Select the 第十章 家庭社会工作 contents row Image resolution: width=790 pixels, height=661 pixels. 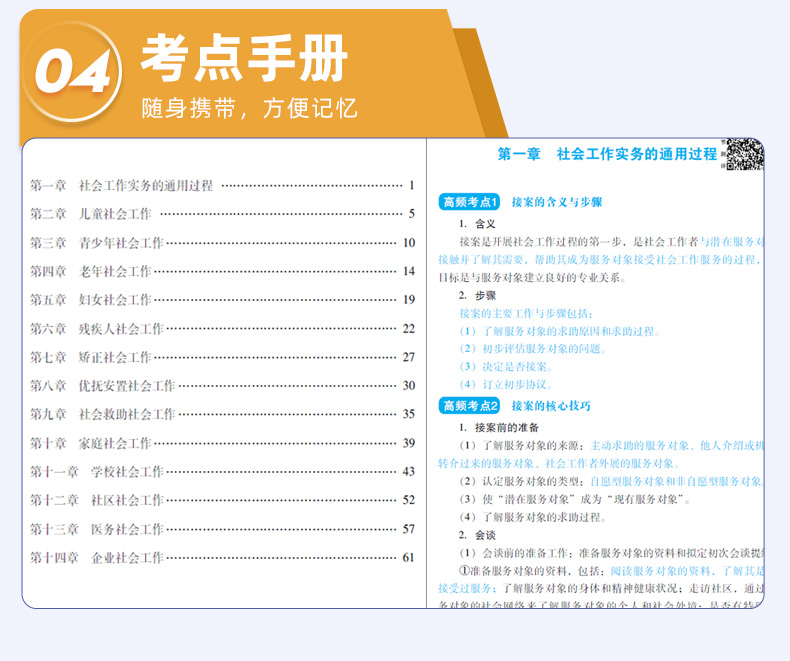(x=222, y=443)
